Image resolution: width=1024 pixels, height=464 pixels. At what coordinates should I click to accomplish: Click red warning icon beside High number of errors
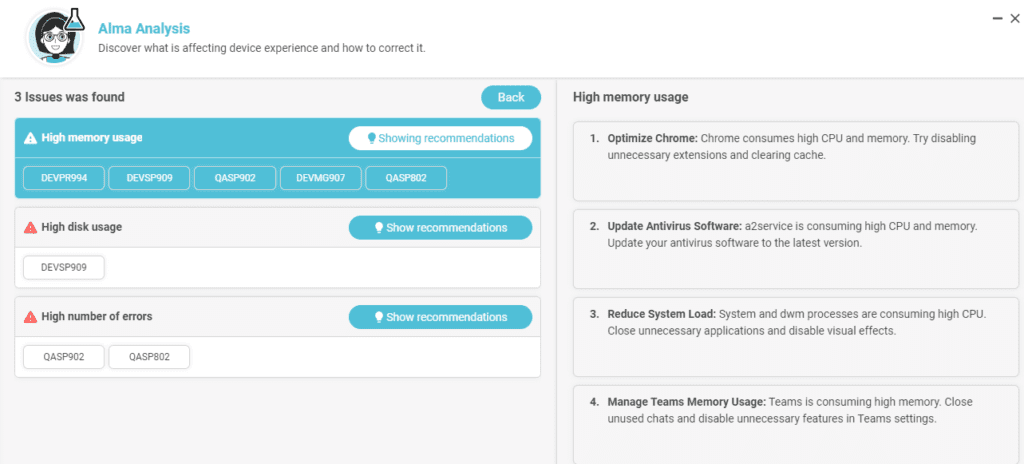(30, 317)
